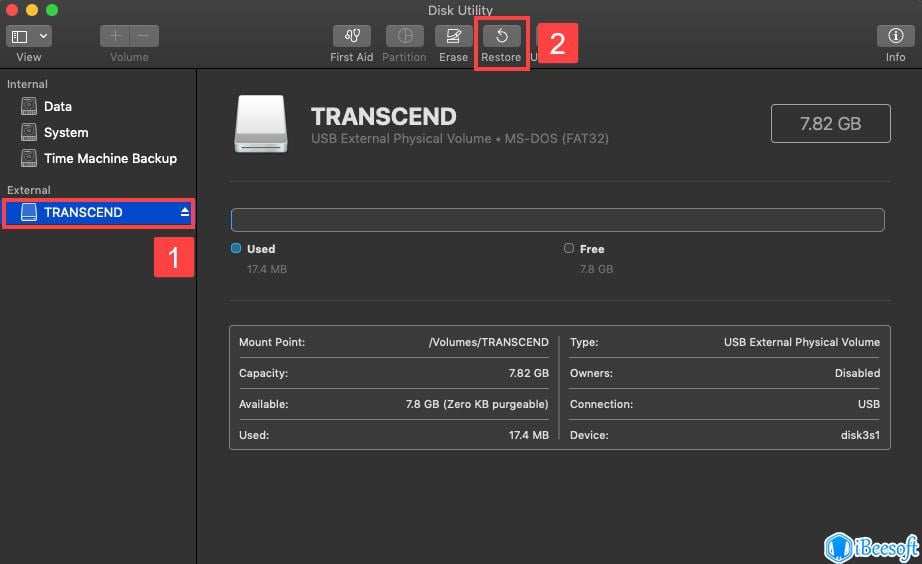
Task: Open the Info panel
Action: (895, 36)
